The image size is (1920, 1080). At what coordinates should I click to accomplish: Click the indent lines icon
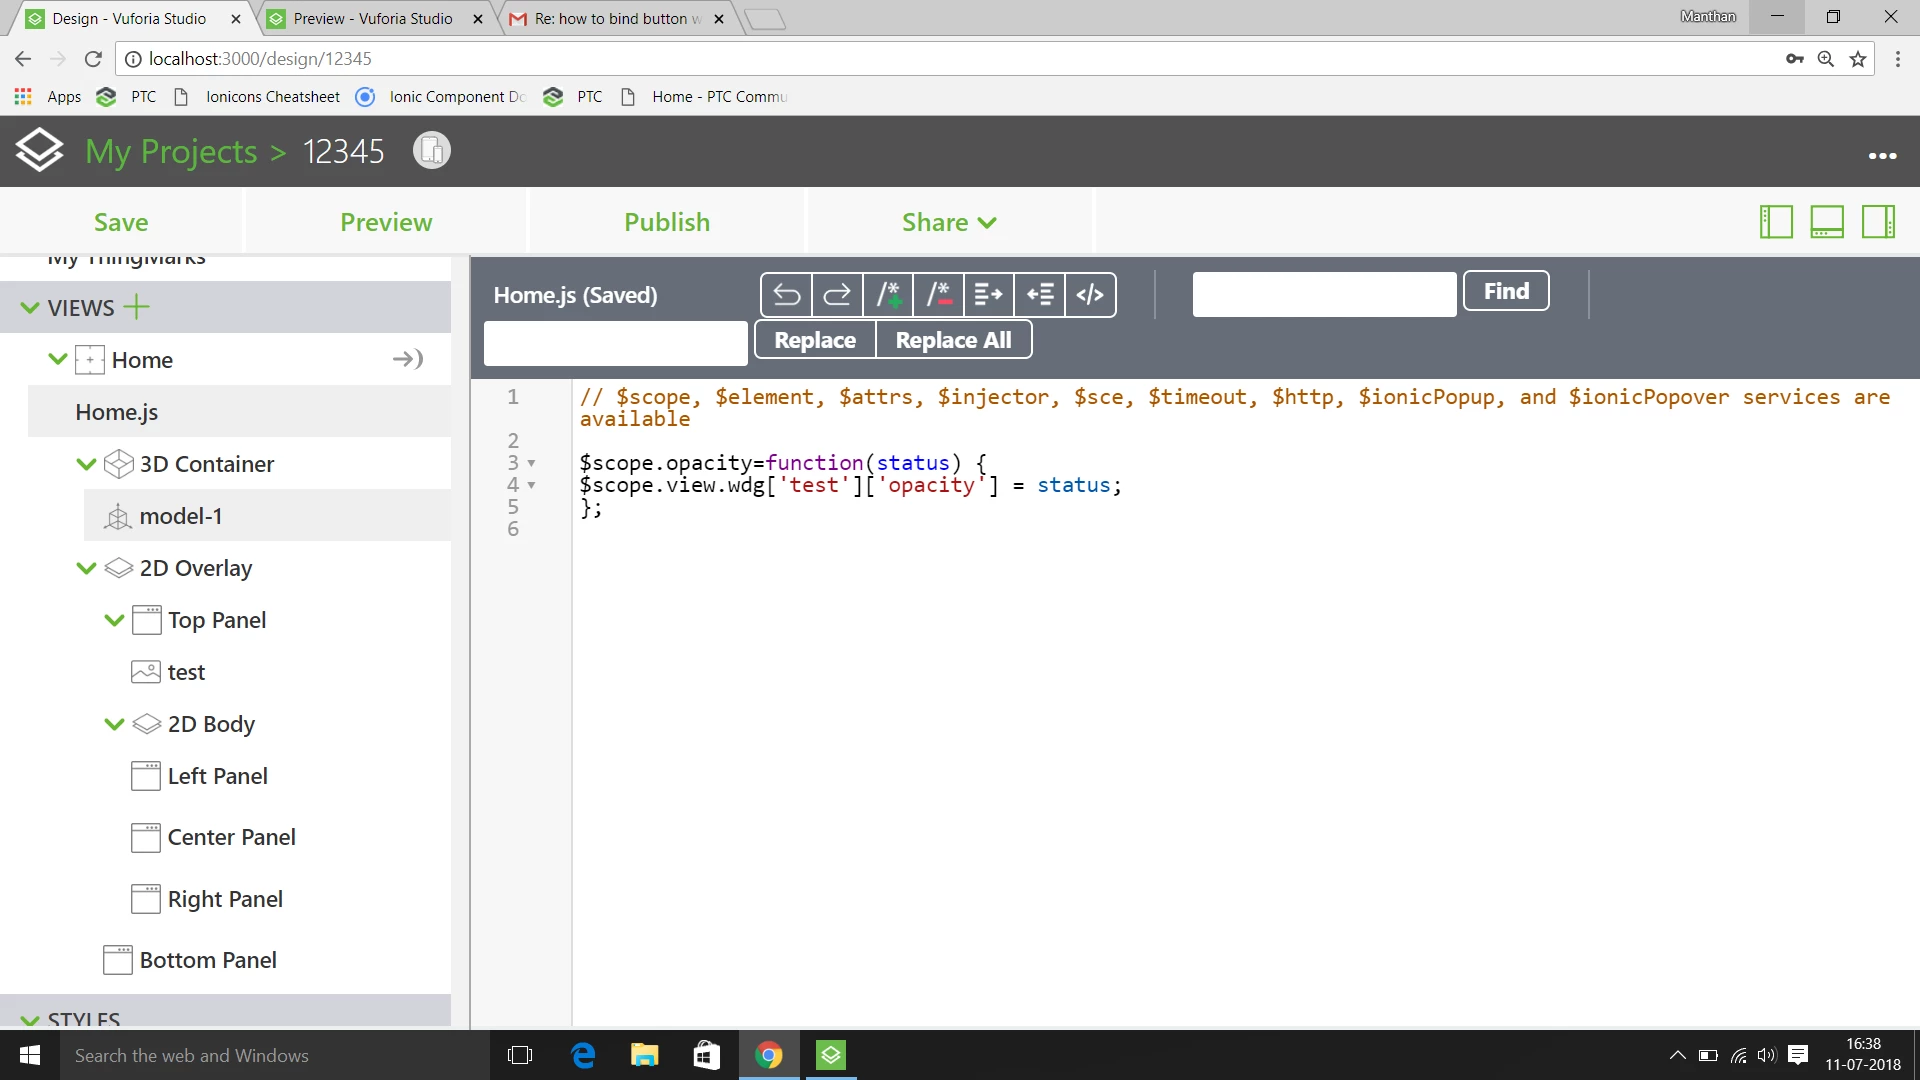(988, 295)
